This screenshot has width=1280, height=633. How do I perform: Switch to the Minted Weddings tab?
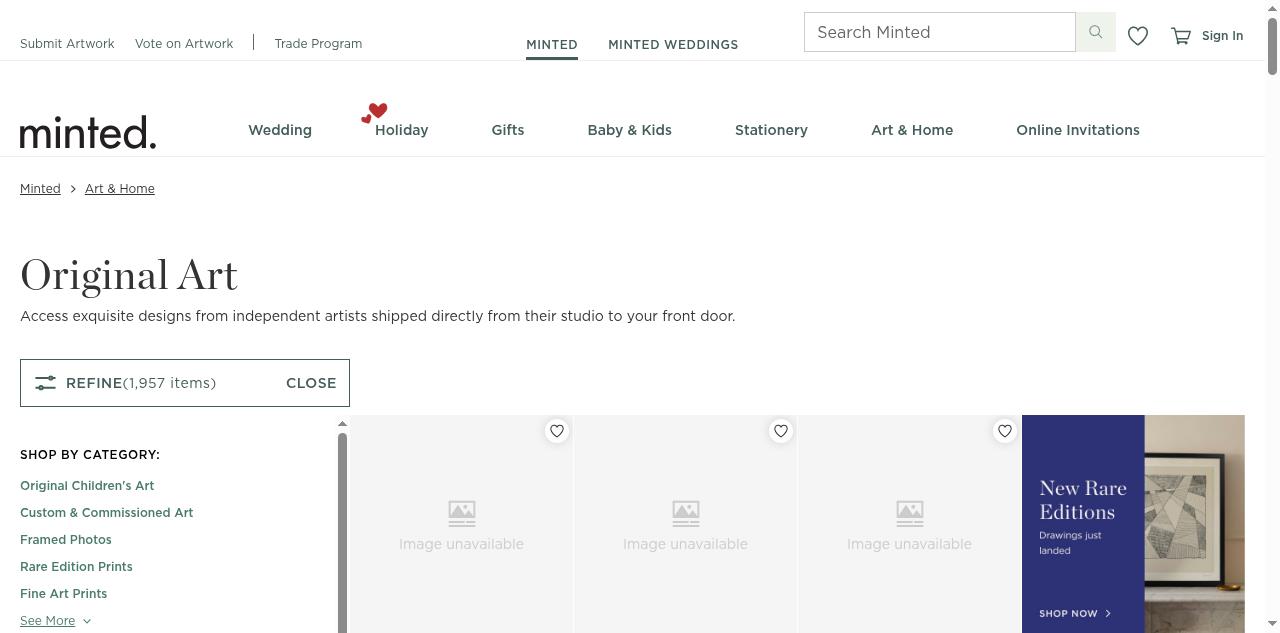tap(673, 45)
